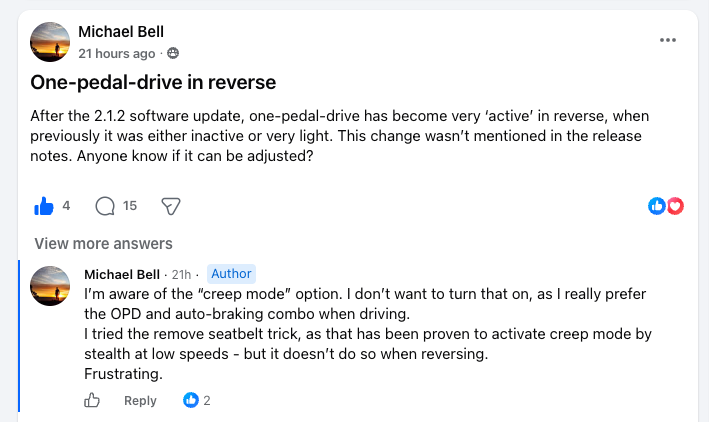The width and height of the screenshot is (709, 422).
Task: Click the red heart reaction icon
Action: 675,206
